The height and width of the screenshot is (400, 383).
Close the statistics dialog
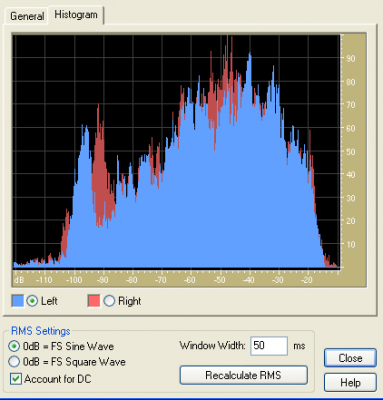(350, 358)
